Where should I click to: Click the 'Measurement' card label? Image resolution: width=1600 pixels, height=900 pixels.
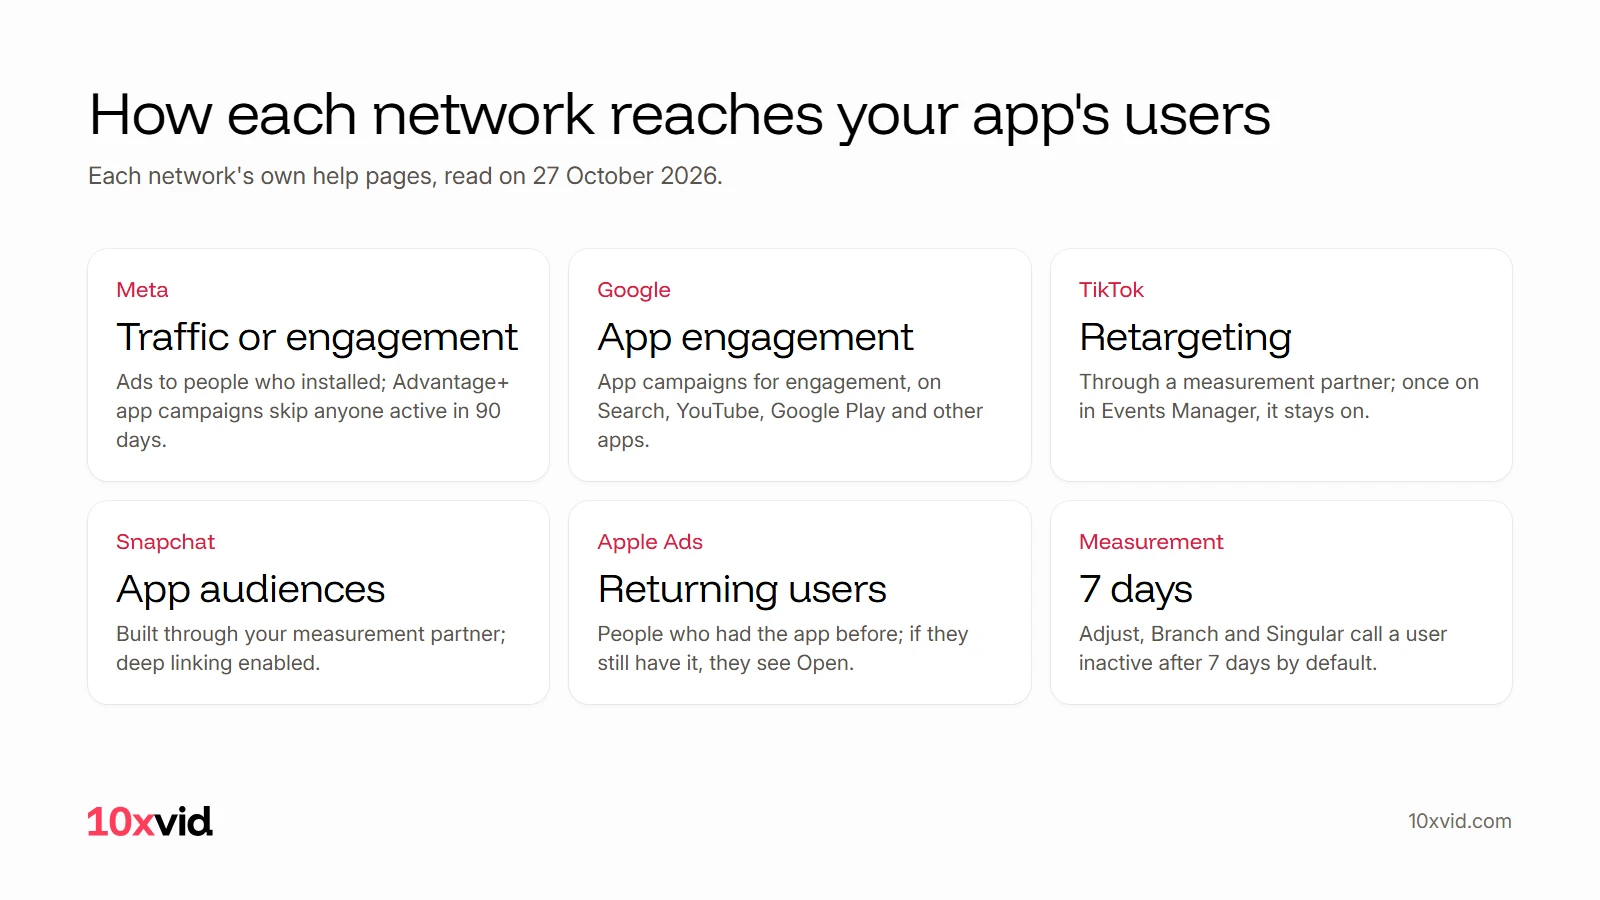[x=1151, y=542]
